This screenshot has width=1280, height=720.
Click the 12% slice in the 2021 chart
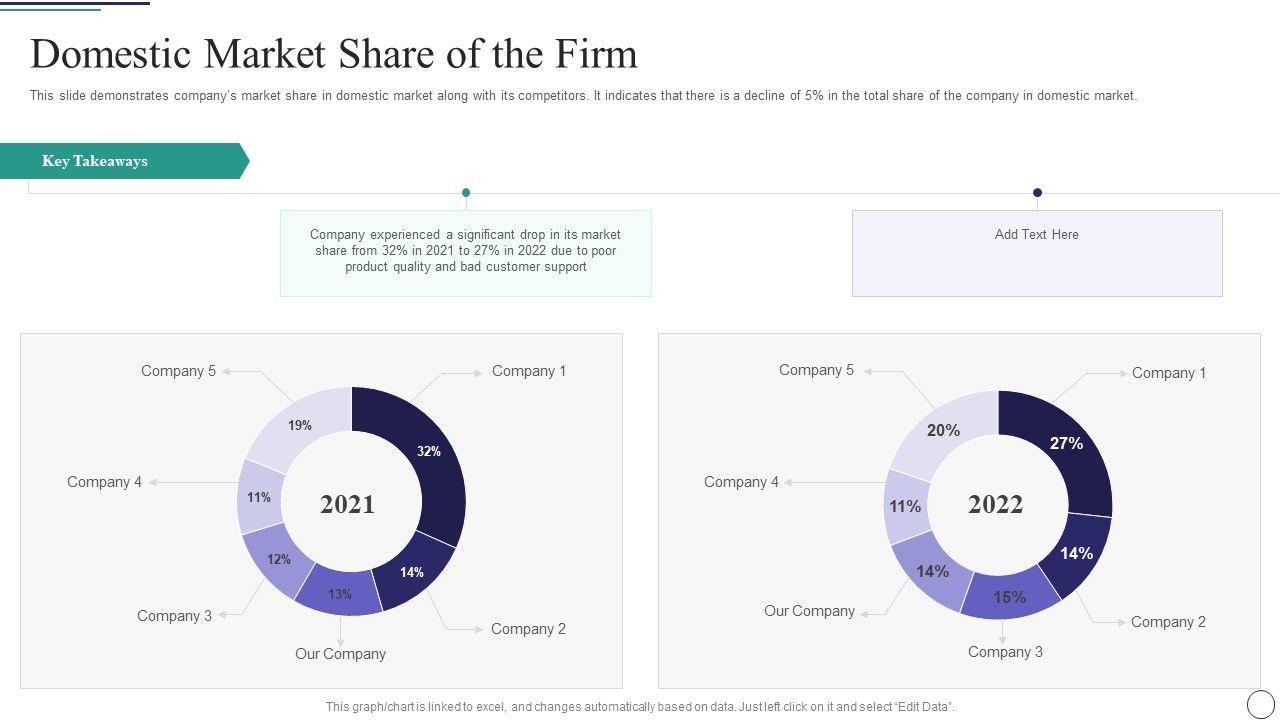point(278,560)
